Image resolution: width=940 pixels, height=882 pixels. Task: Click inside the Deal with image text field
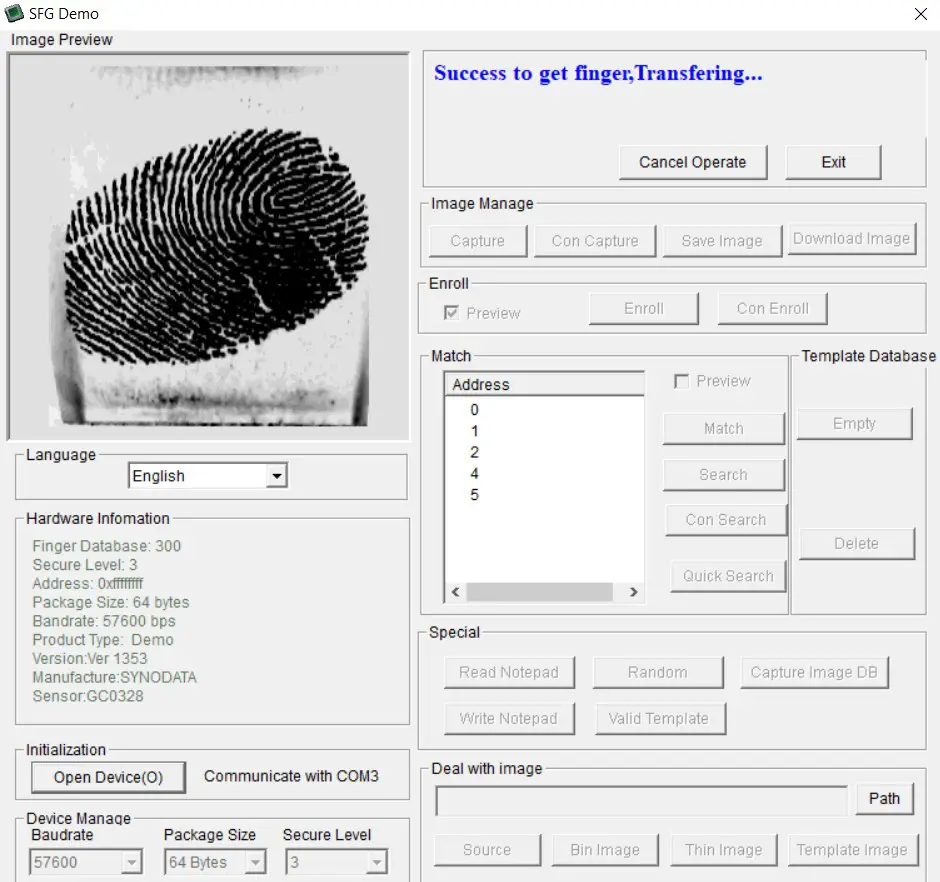coord(640,801)
